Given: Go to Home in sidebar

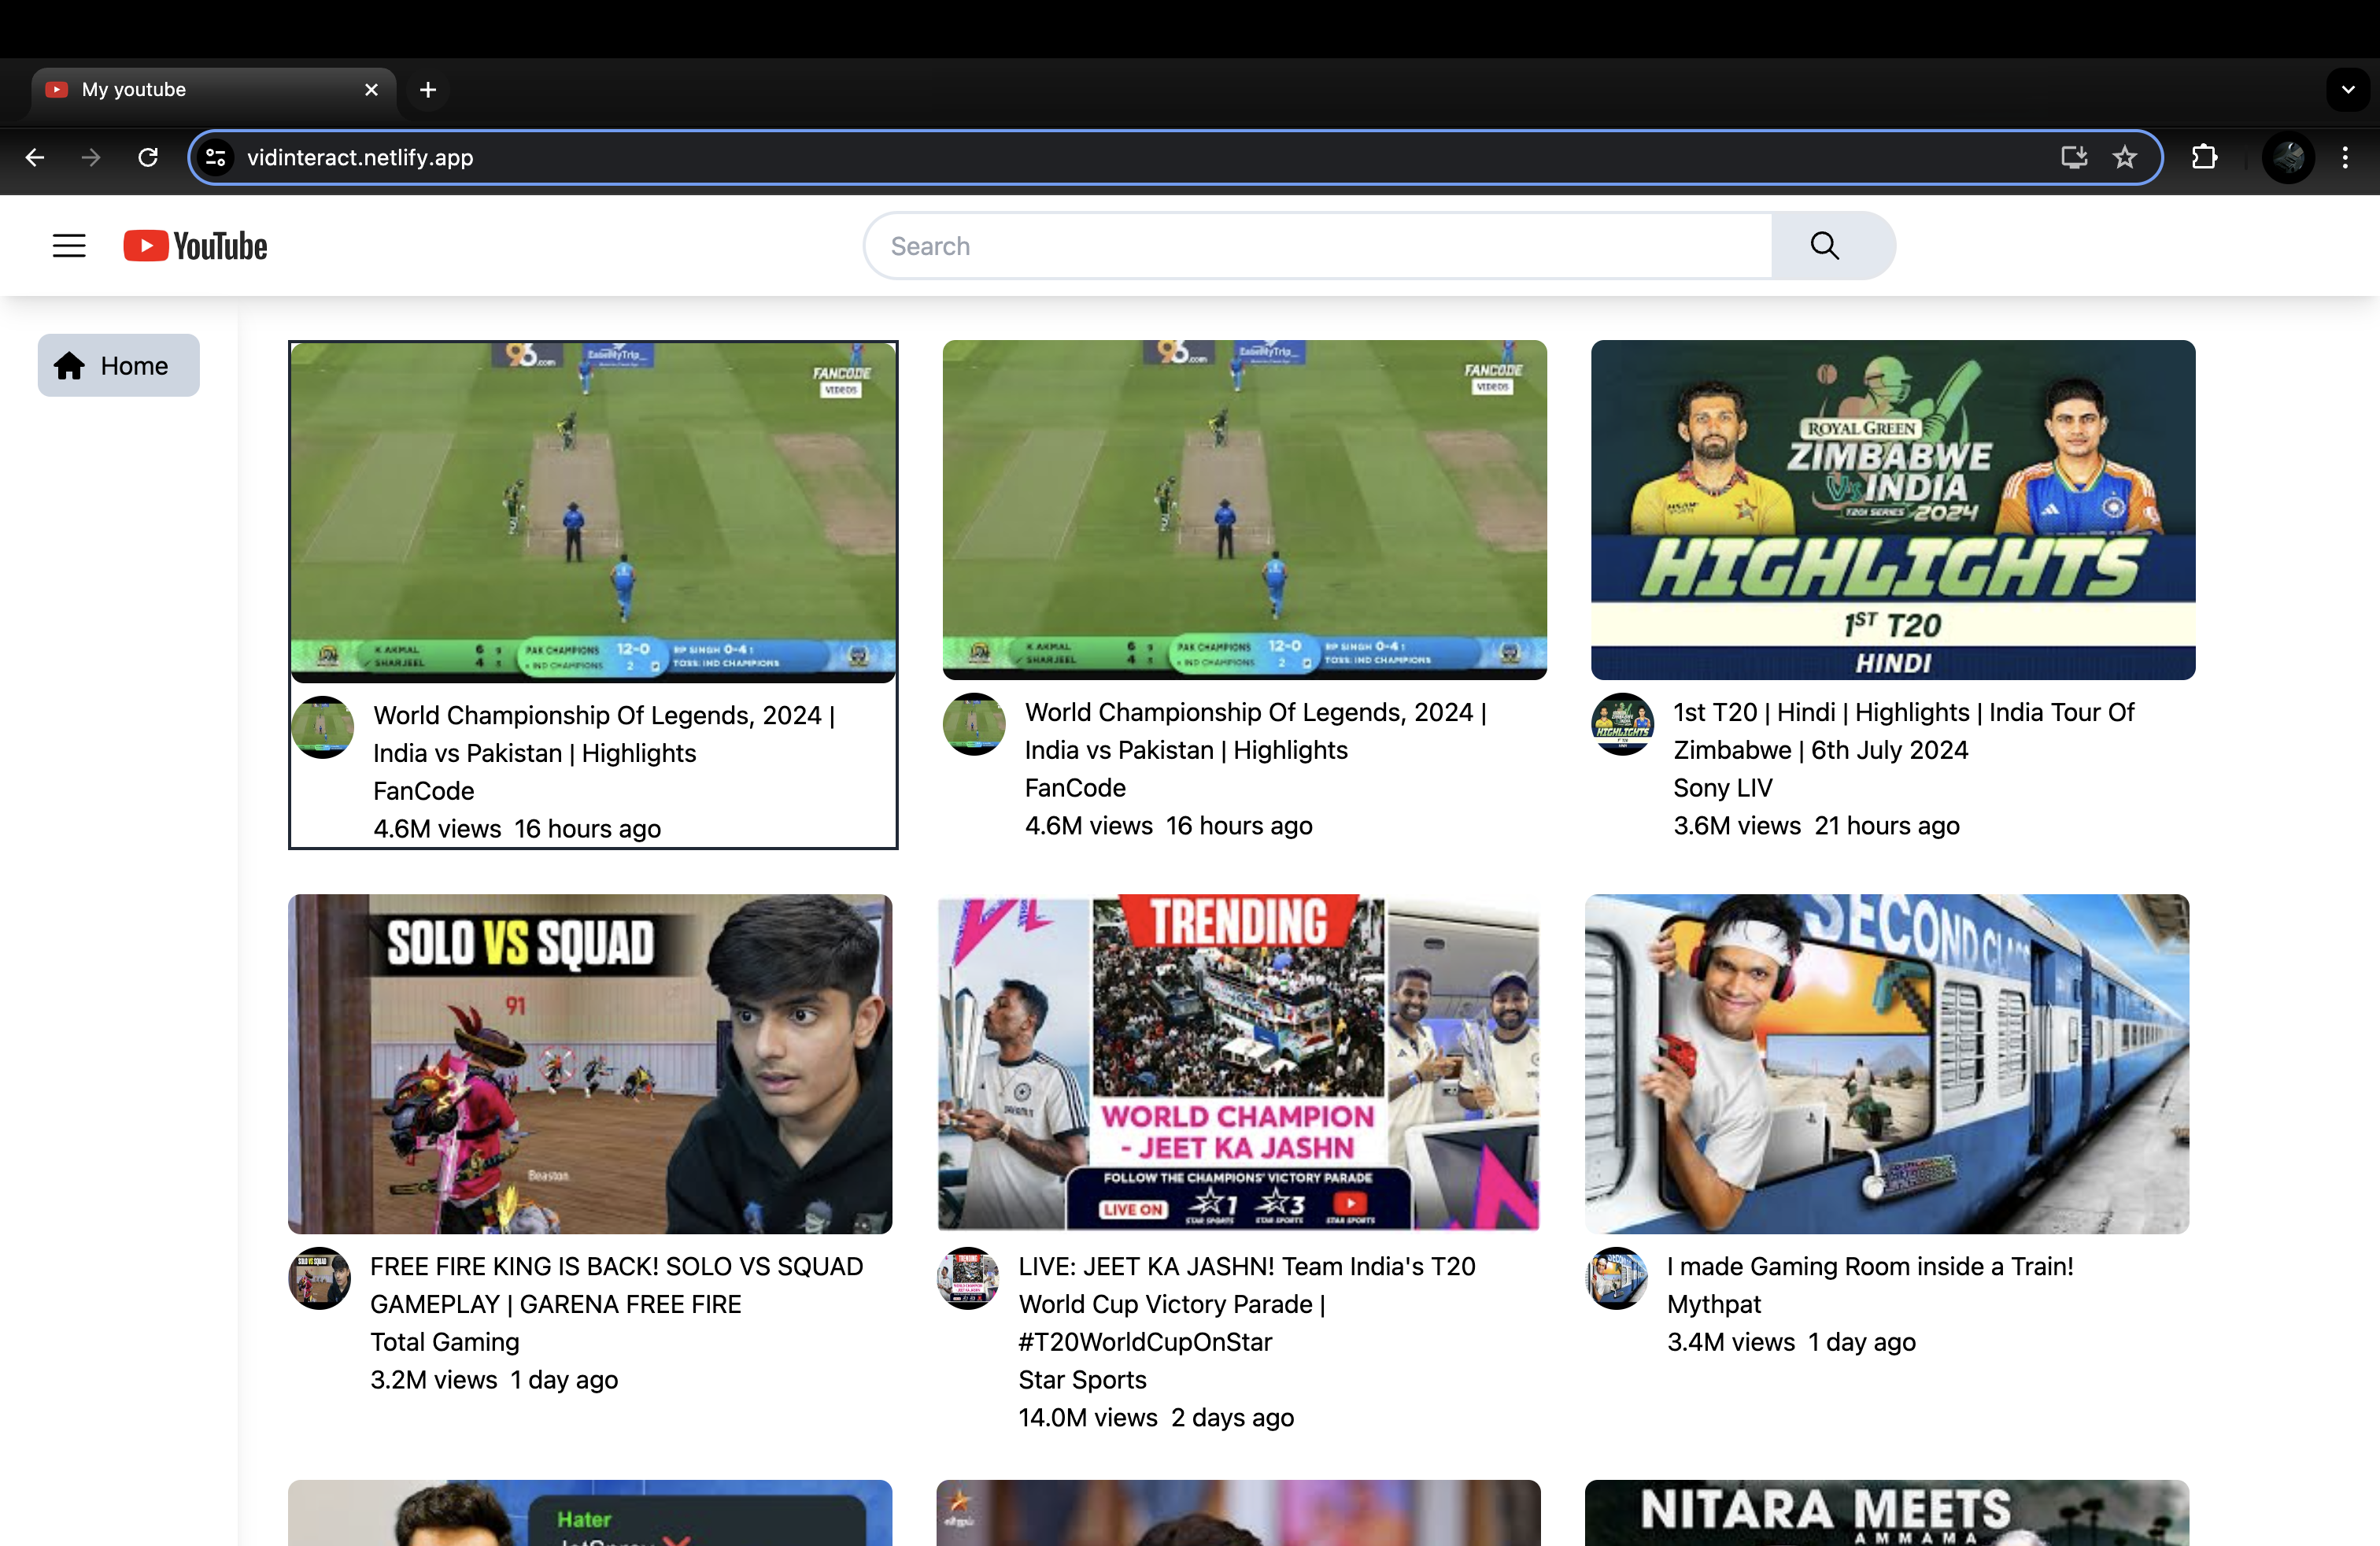Looking at the screenshot, I should 118,366.
